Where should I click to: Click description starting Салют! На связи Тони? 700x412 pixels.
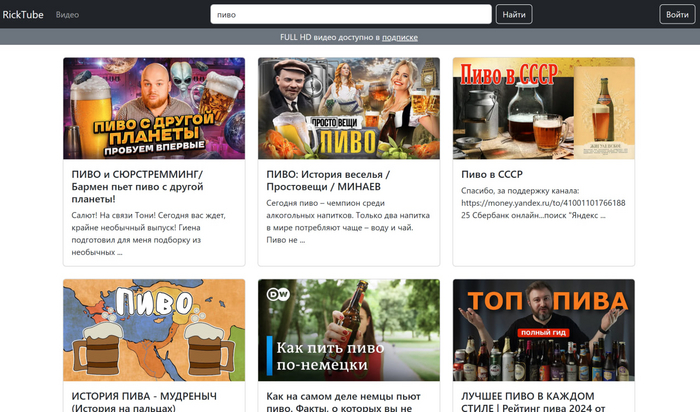tap(149, 234)
